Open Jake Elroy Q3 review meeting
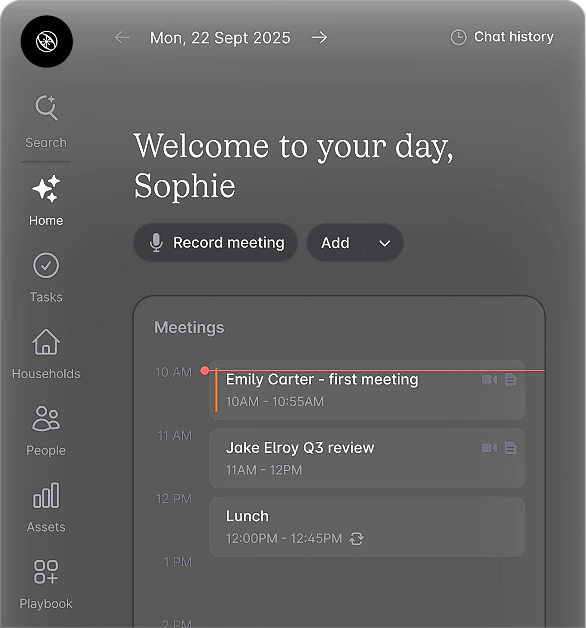Image resolution: width=586 pixels, height=628 pixels. tap(367, 458)
